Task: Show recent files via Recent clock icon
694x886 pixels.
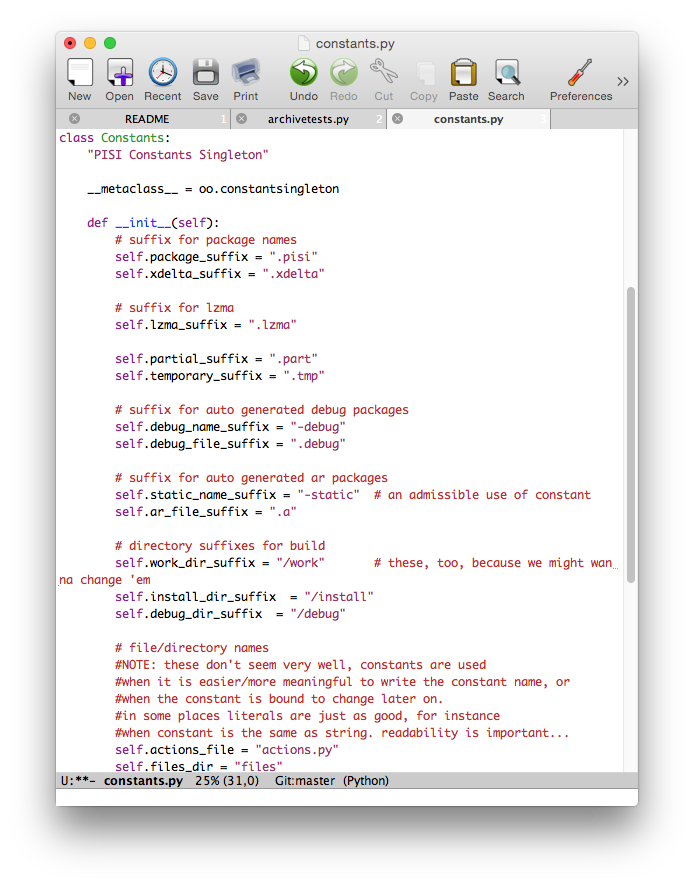Action: pos(163,73)
